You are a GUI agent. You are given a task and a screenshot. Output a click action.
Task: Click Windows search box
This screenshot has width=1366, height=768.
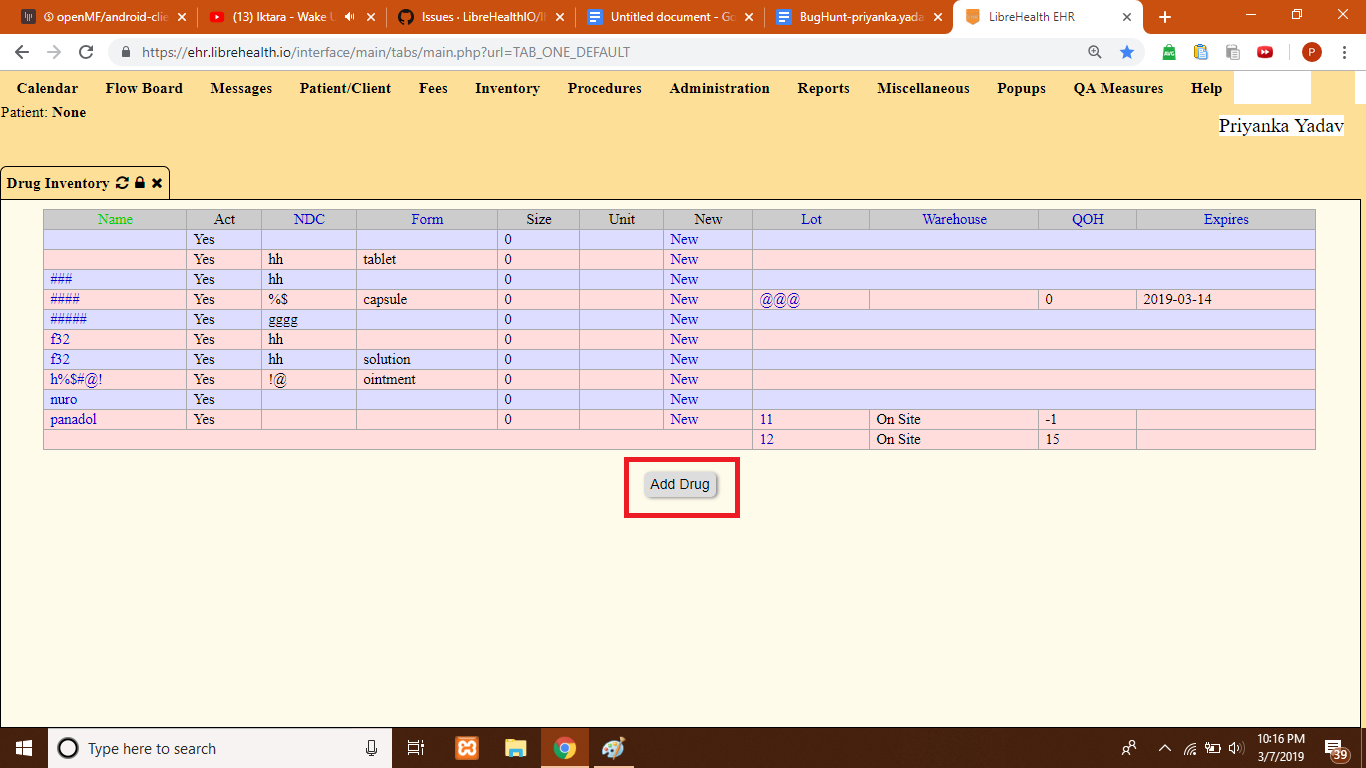point(218,748)
